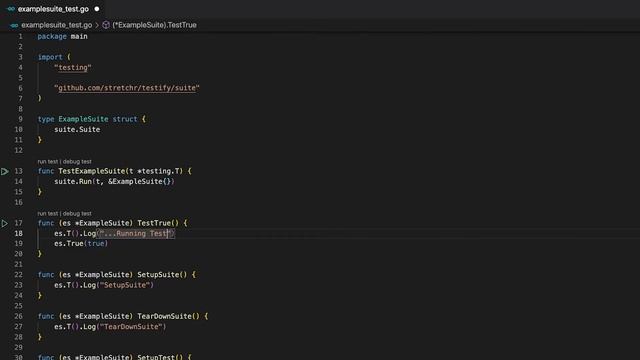Click line number 18 in the gutter
Viewport: 640px width, 360px height.
pos(18,233)
